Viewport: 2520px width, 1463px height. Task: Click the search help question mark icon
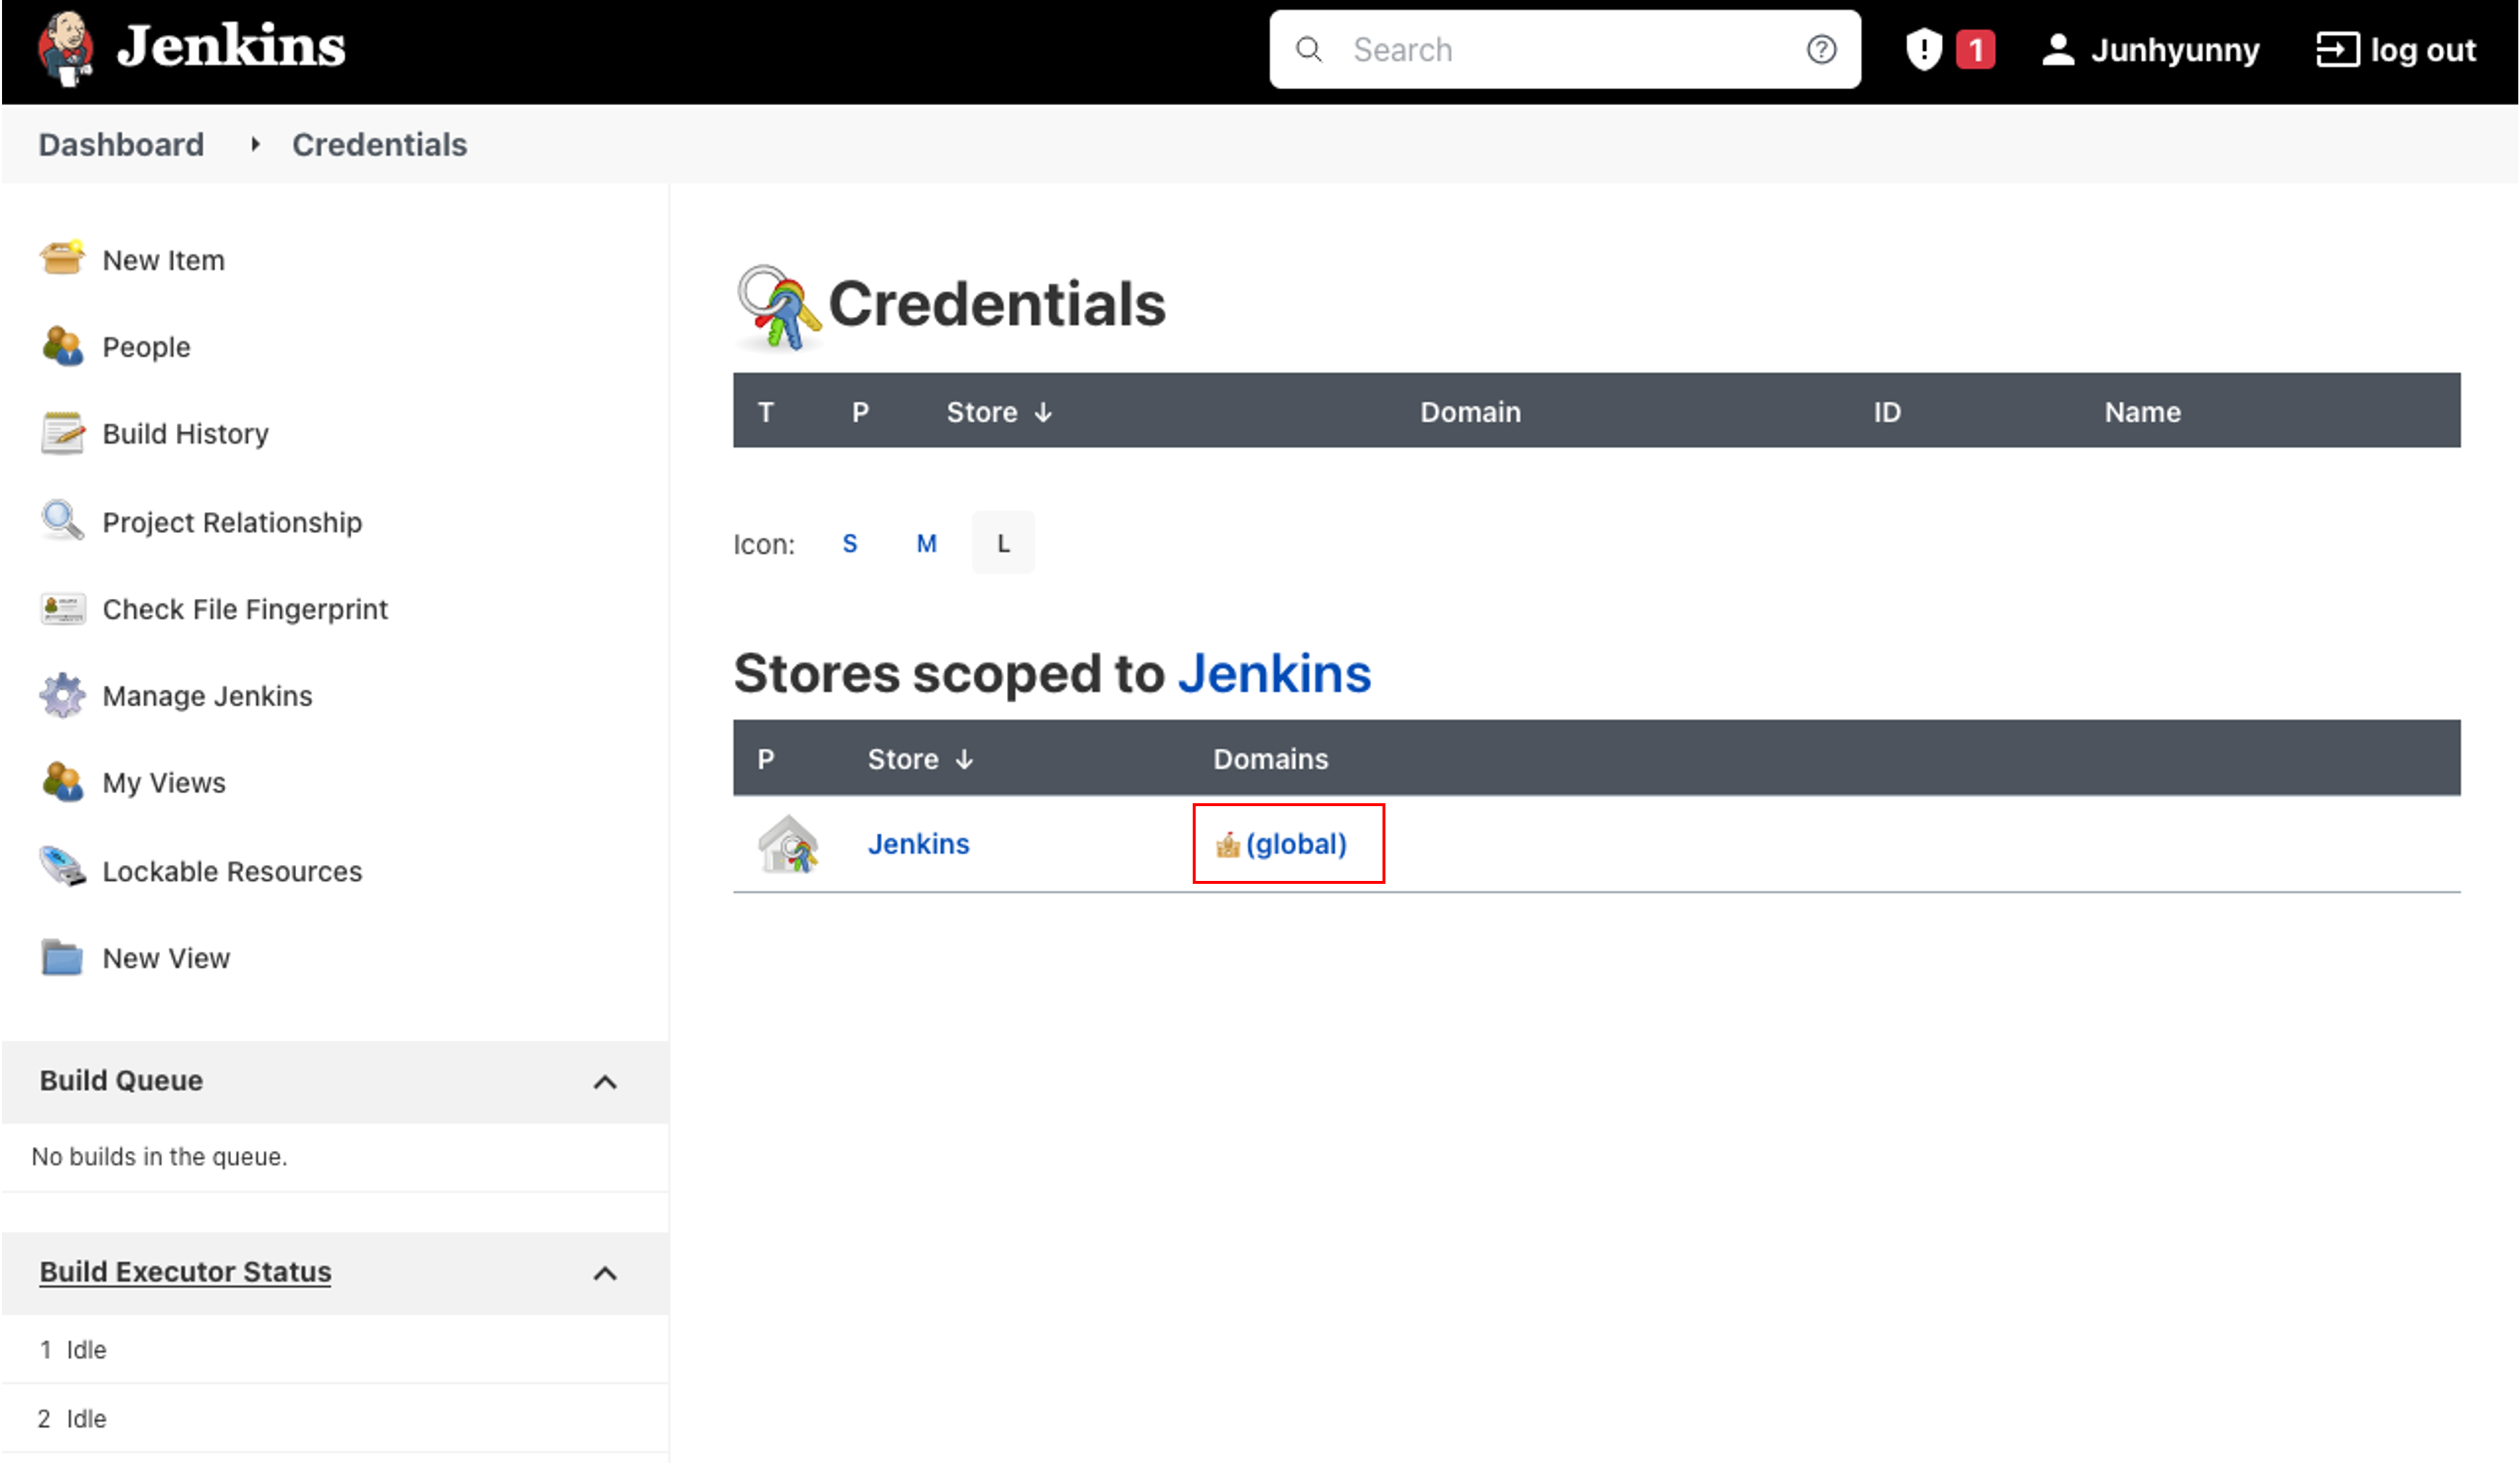tap(1821, 49)
